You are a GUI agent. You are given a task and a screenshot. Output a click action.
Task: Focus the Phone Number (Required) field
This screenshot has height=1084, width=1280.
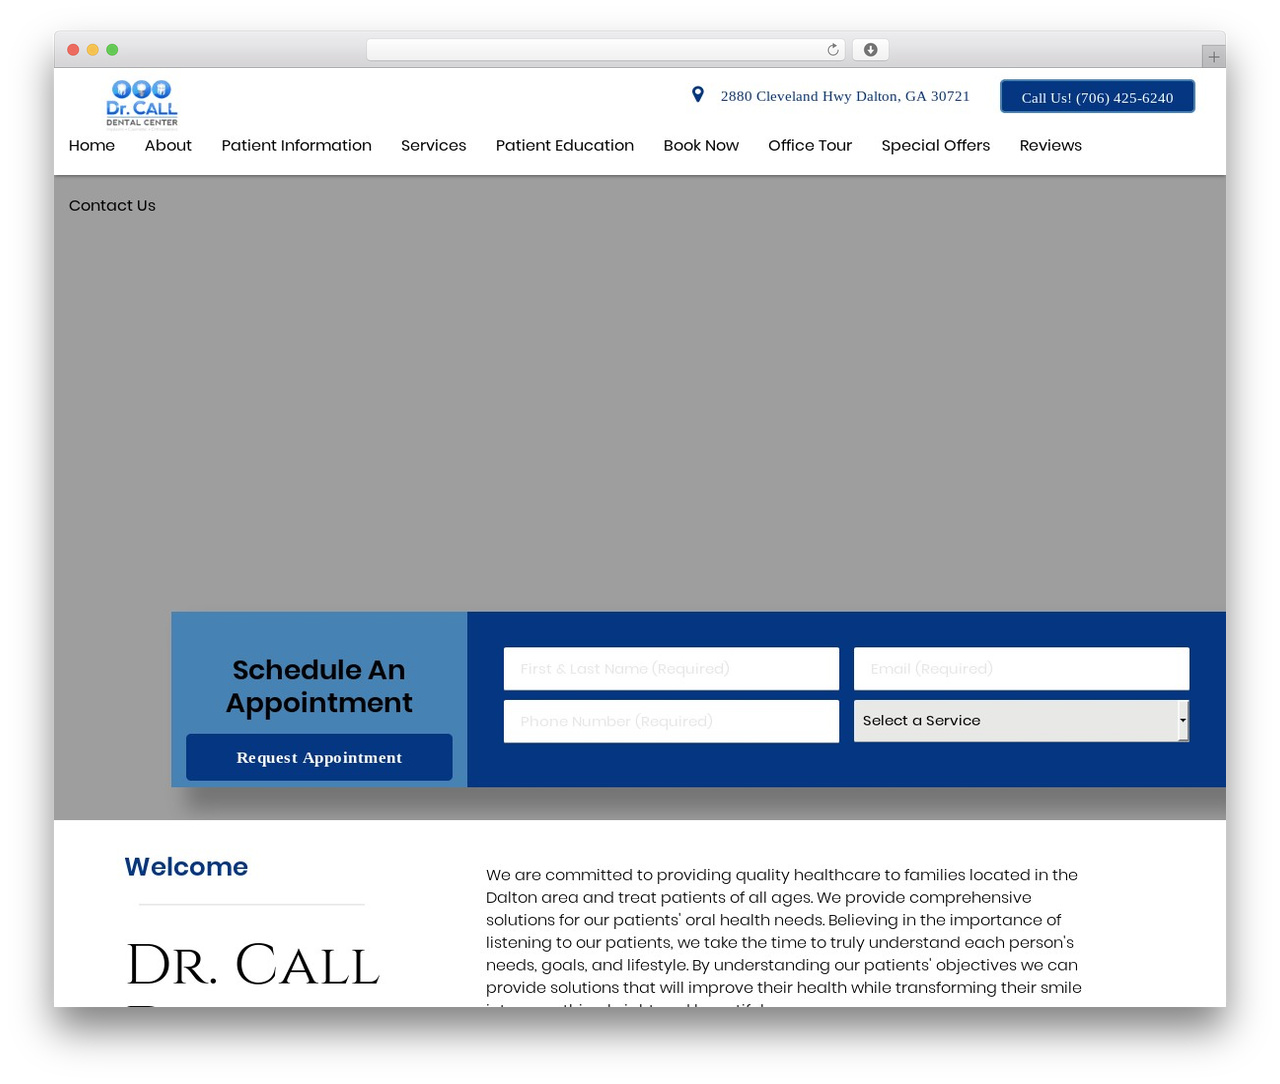tap(671, 721)
